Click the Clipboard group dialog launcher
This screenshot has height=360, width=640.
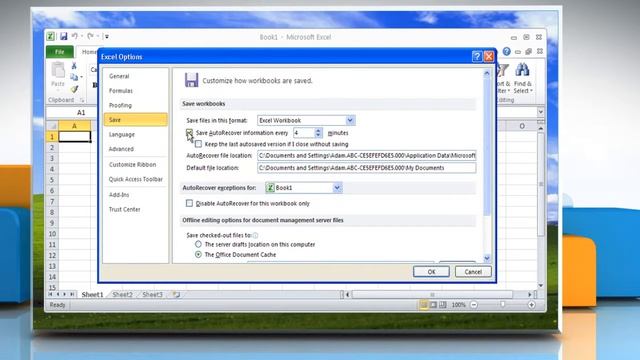(82, 100)
